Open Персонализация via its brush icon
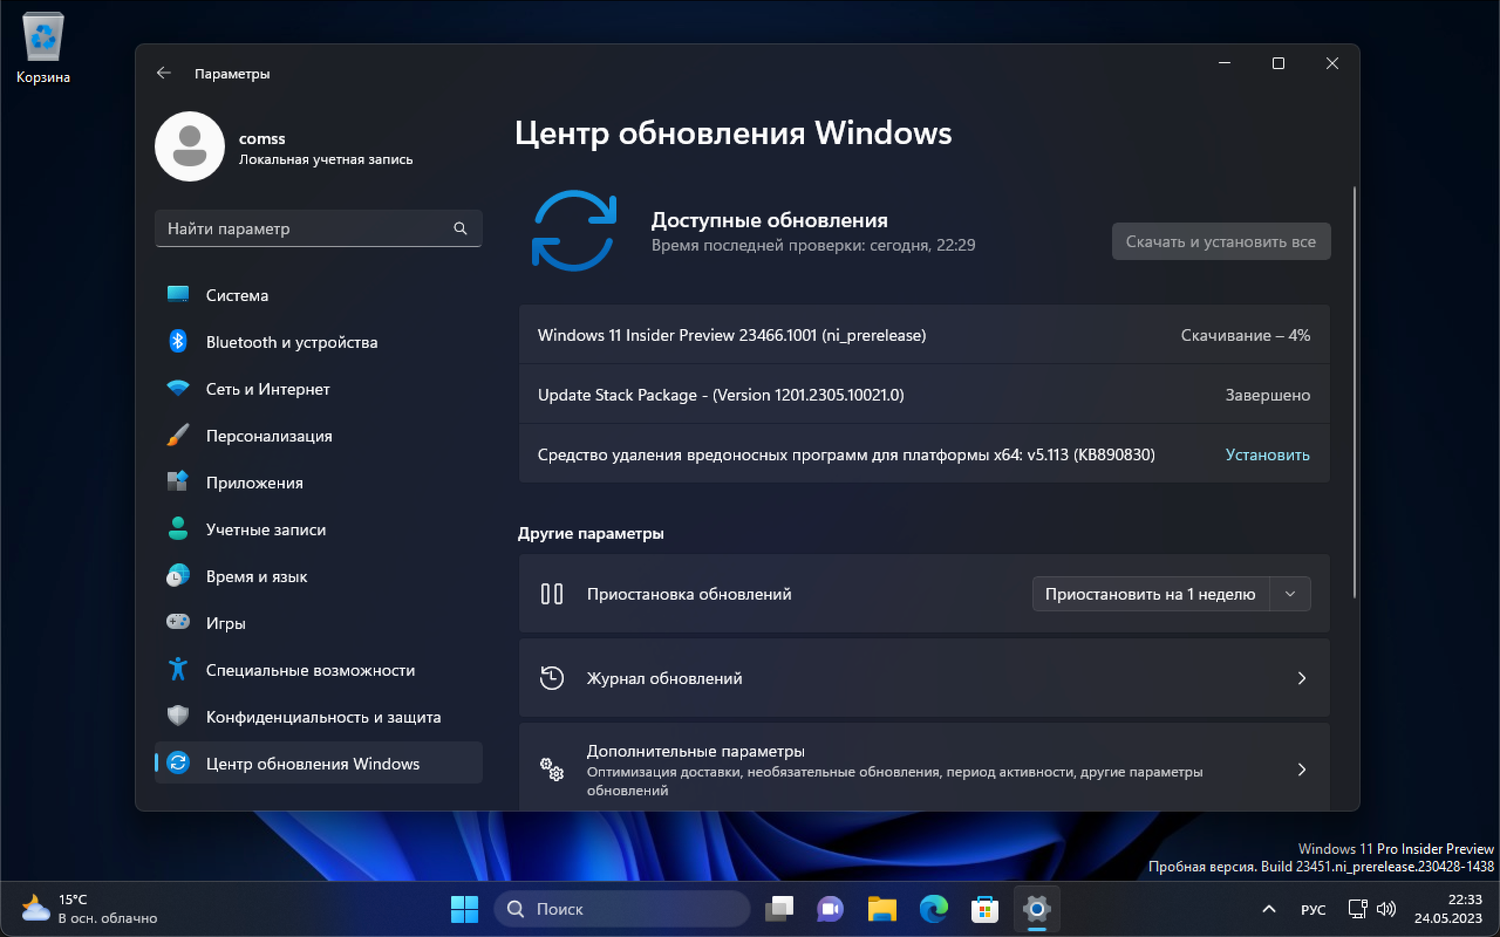This screenshot has height=937, width=1500. [x=177, y=435]
